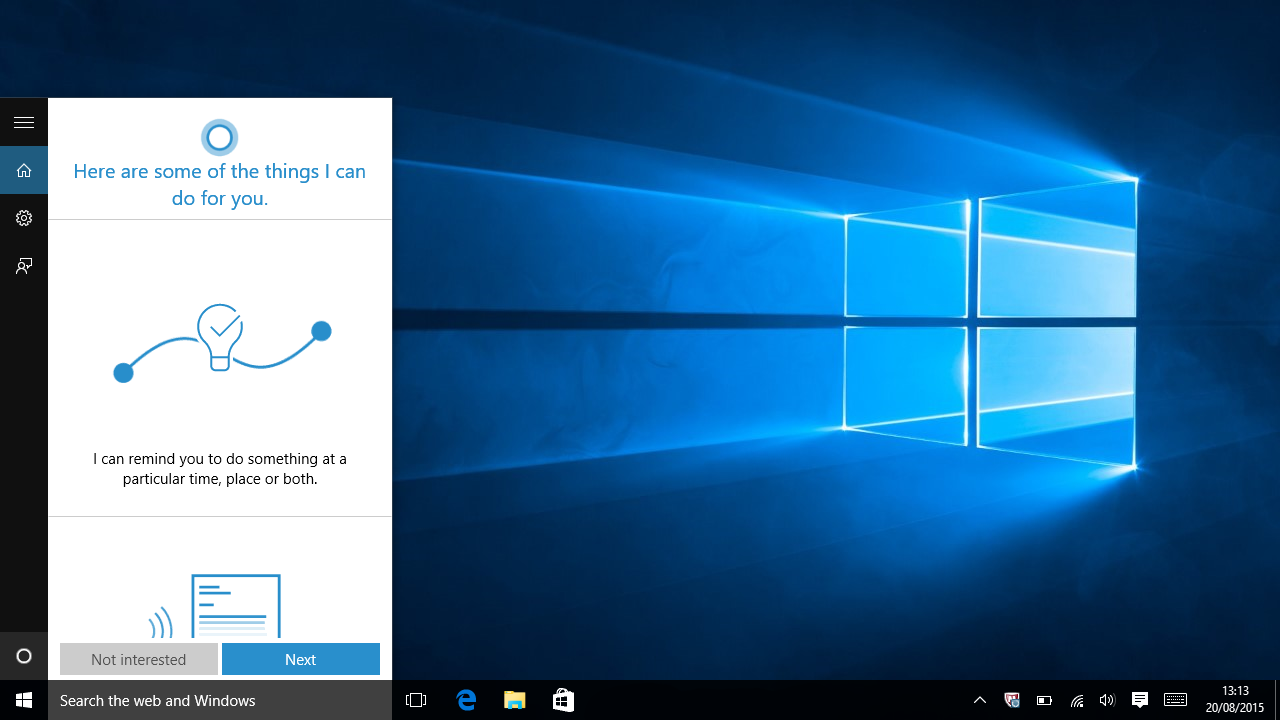Expand the Cortana hamburger menu
The image size is (1280, 720).
pos(24,122)
